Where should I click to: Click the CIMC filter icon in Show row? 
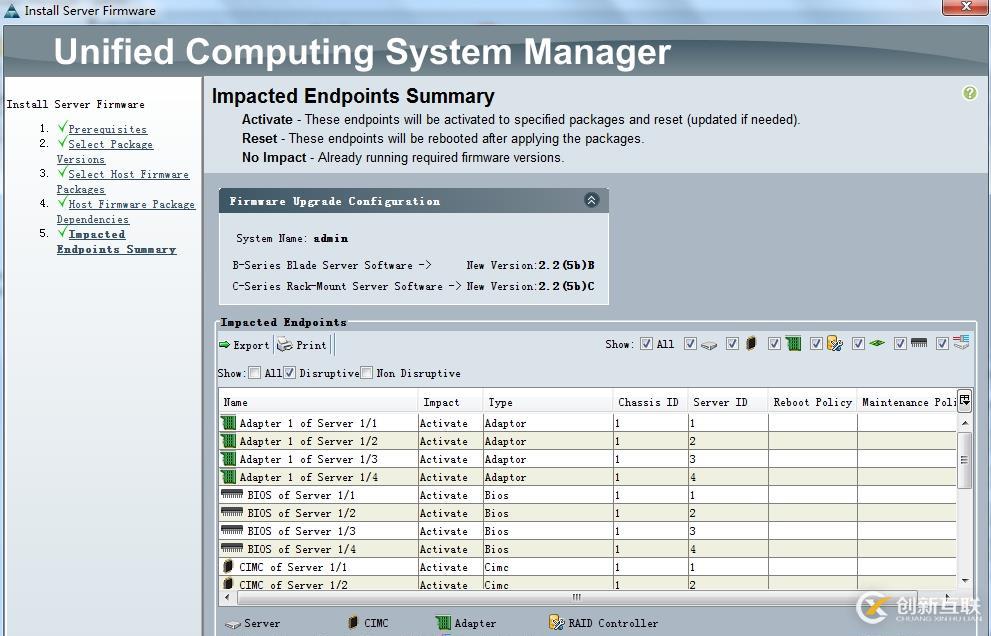[751, 343]
